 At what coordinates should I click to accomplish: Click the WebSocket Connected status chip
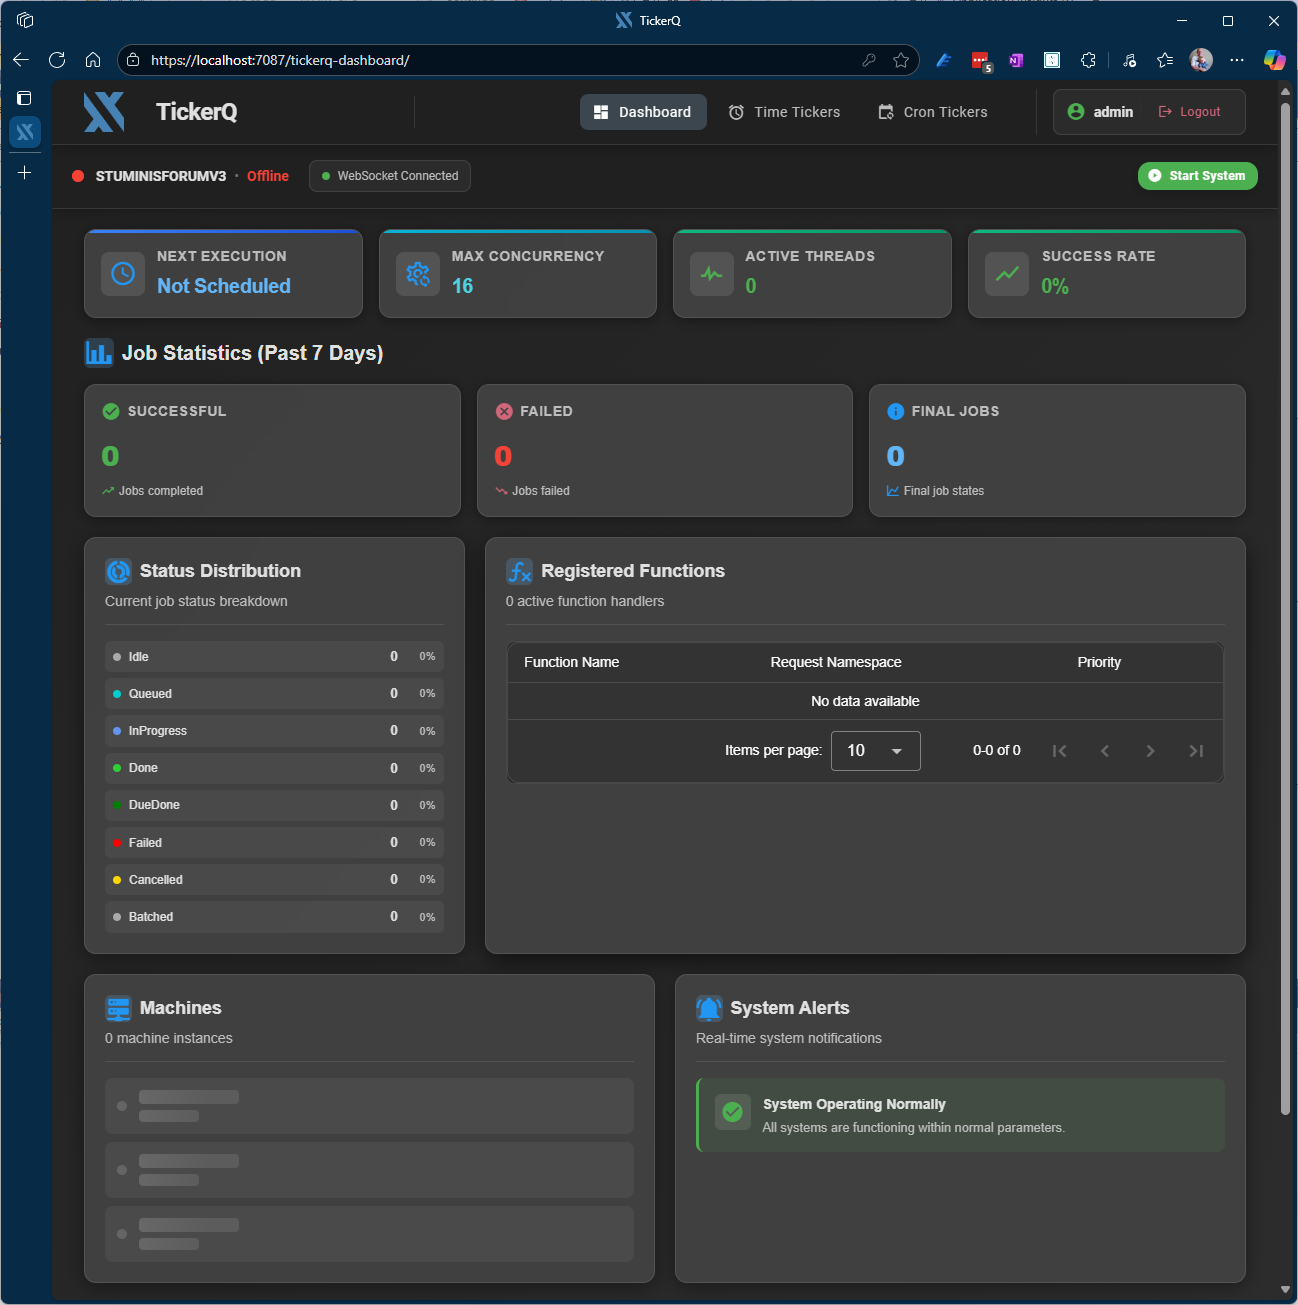pos(389,175)
